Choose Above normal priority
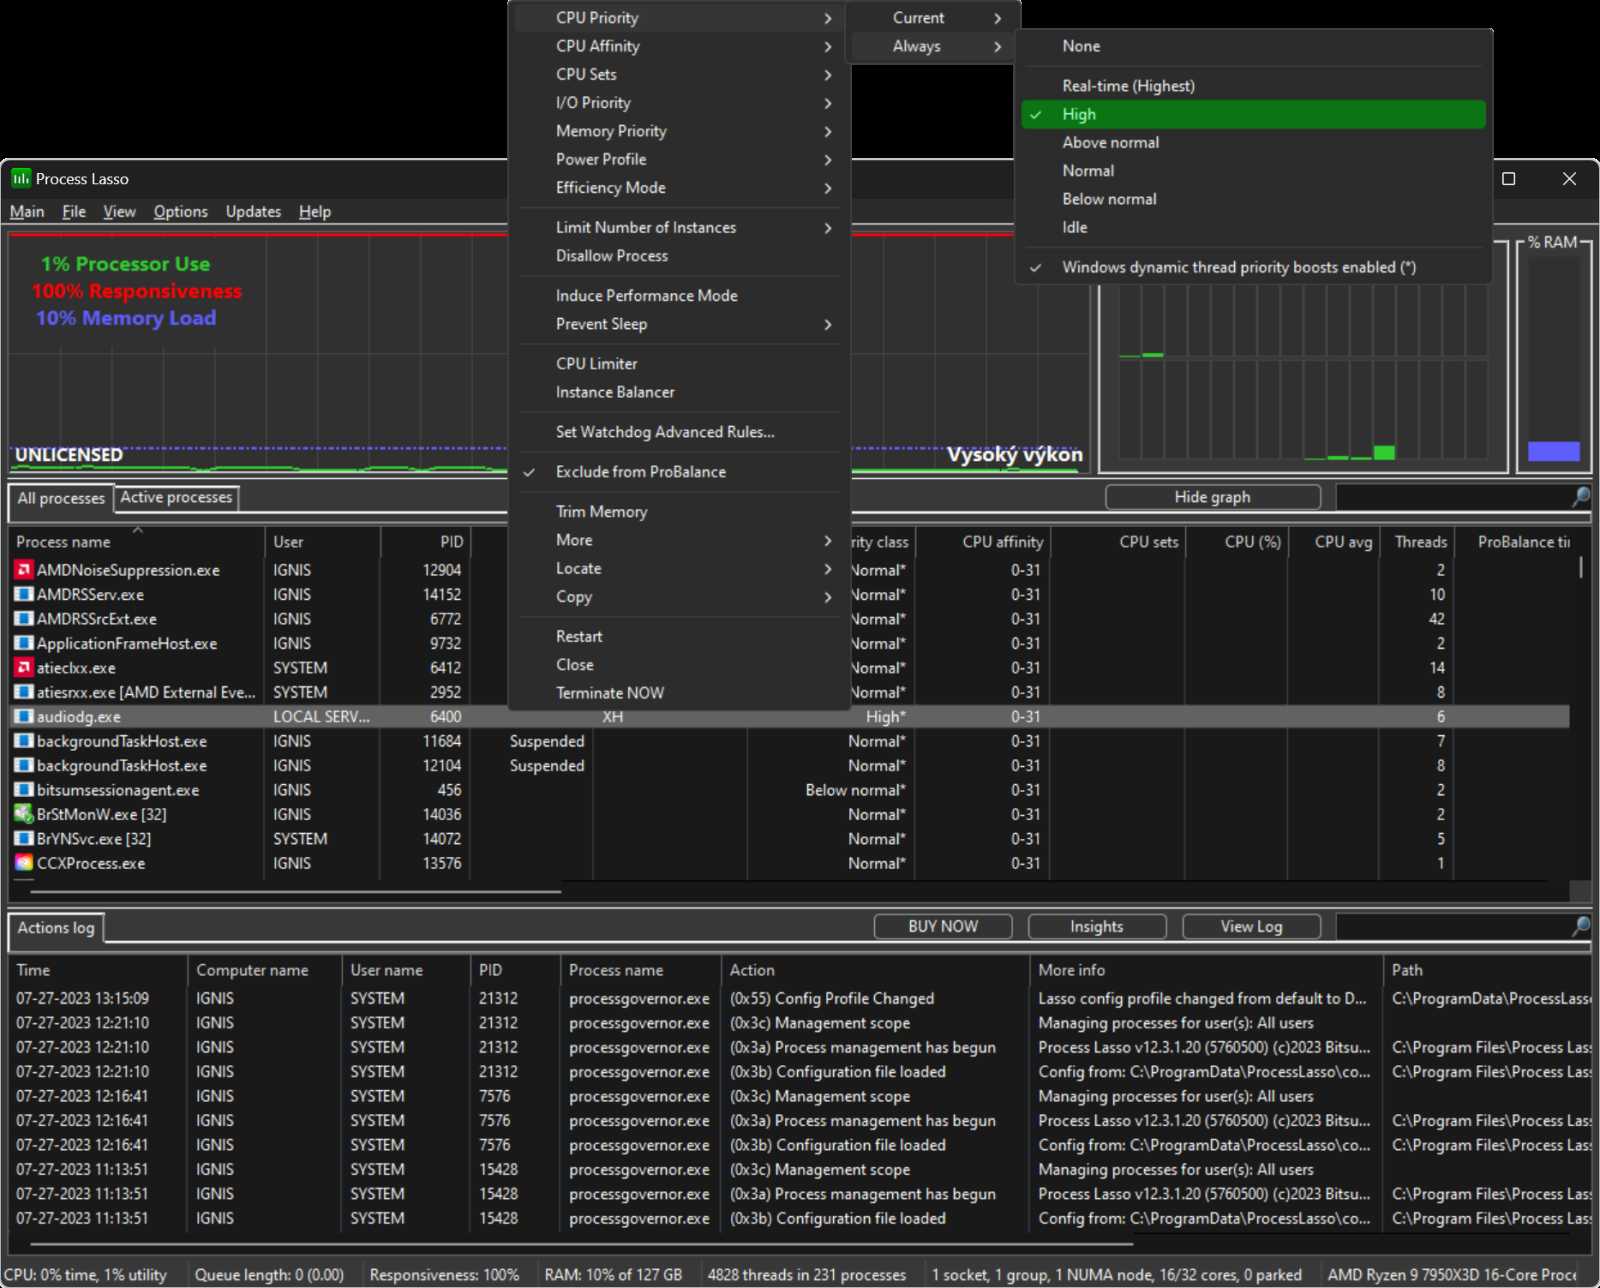Viewport: 1600px width, 1288px height. pyautogui.click(x=1252, y=142)
